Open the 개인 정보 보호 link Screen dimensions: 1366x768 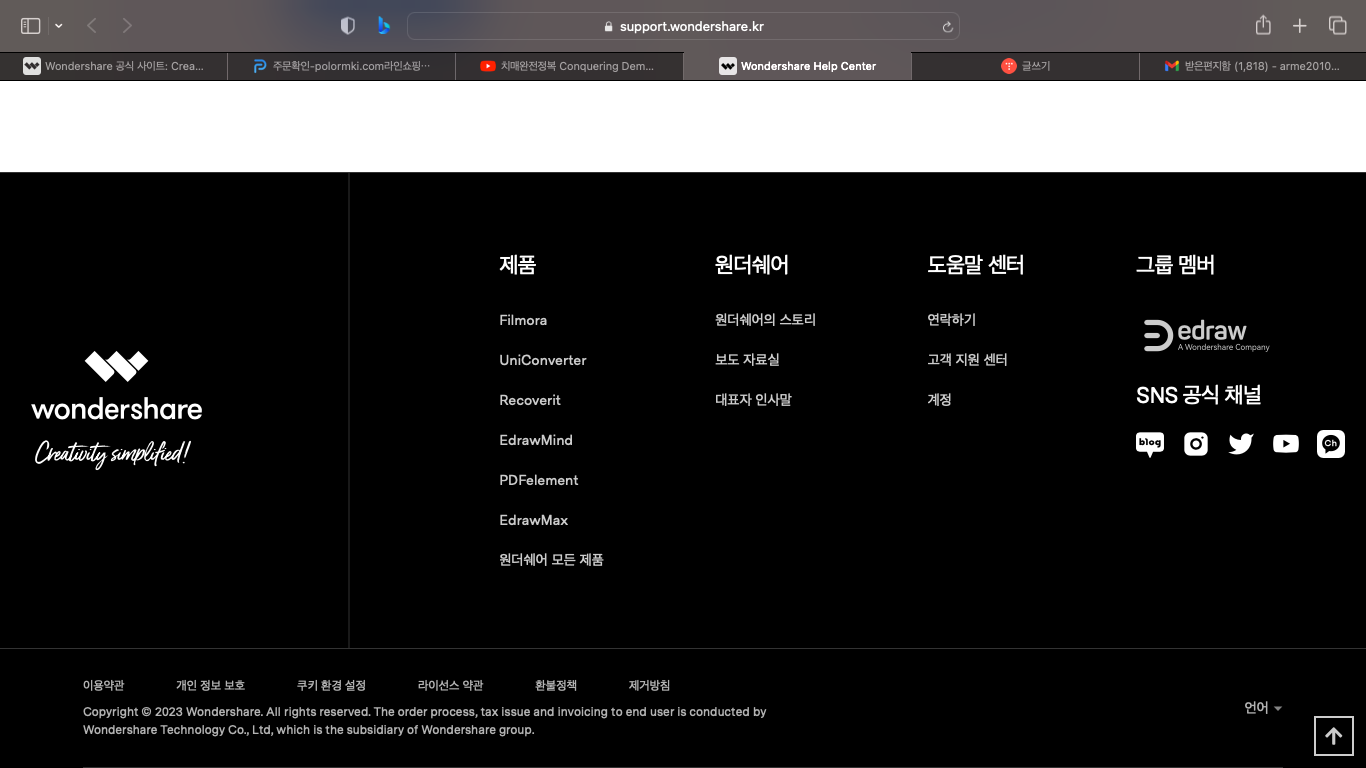pyautogui.click(x=210, y=685)
